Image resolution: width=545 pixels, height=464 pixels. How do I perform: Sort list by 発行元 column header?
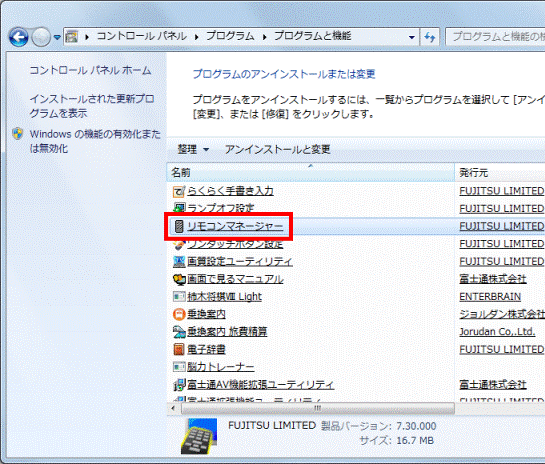(500, 172)
